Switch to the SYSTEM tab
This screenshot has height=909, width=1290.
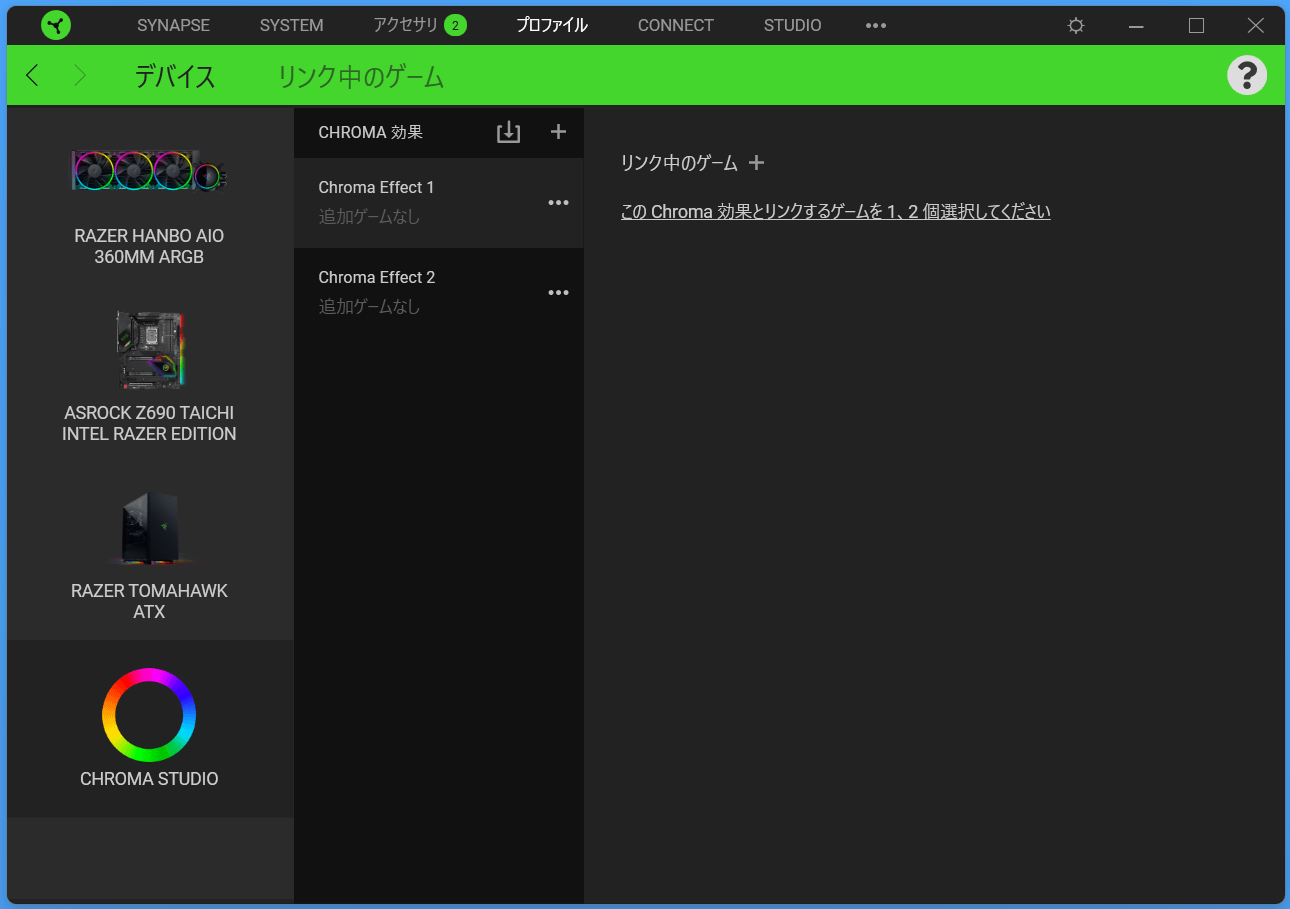(x=291, y=26)
